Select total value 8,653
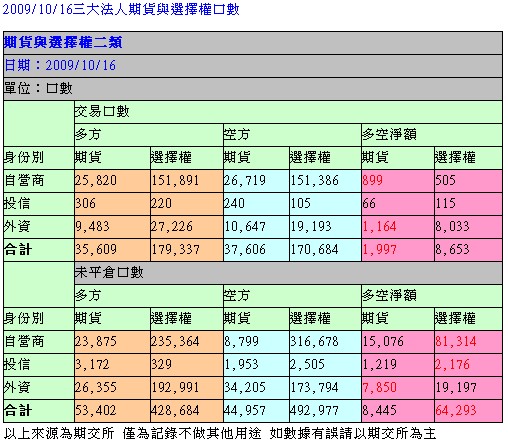The image size is (508, 444). click(453, 249)
